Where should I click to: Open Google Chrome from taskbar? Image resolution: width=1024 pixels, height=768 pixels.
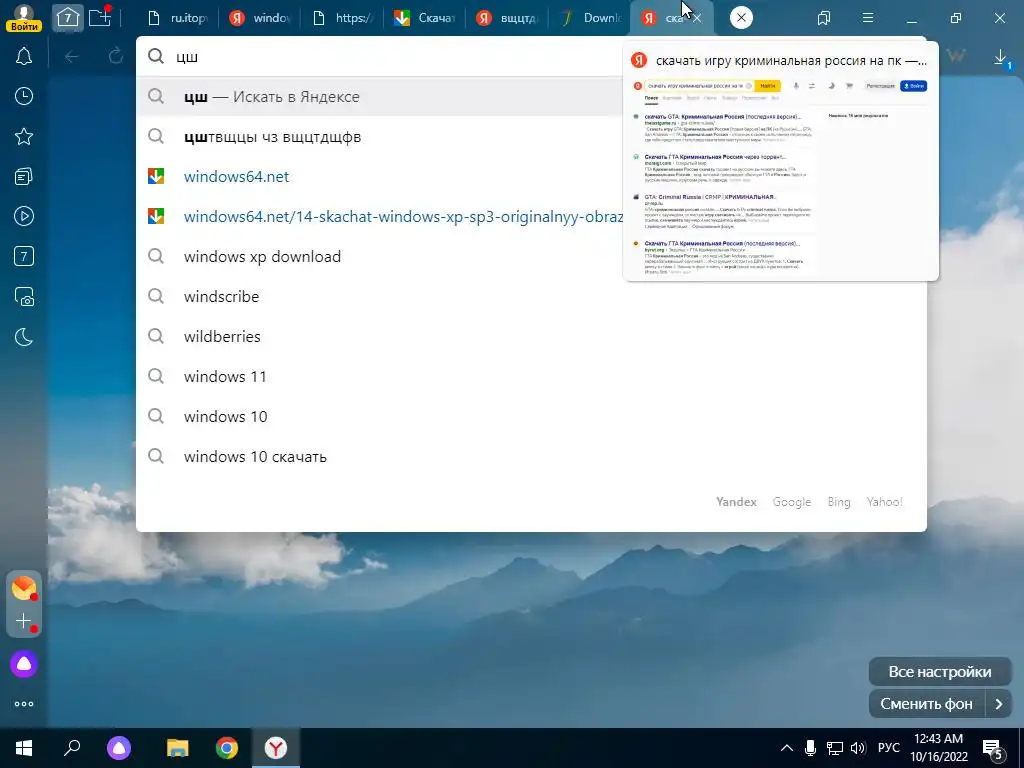227,748
